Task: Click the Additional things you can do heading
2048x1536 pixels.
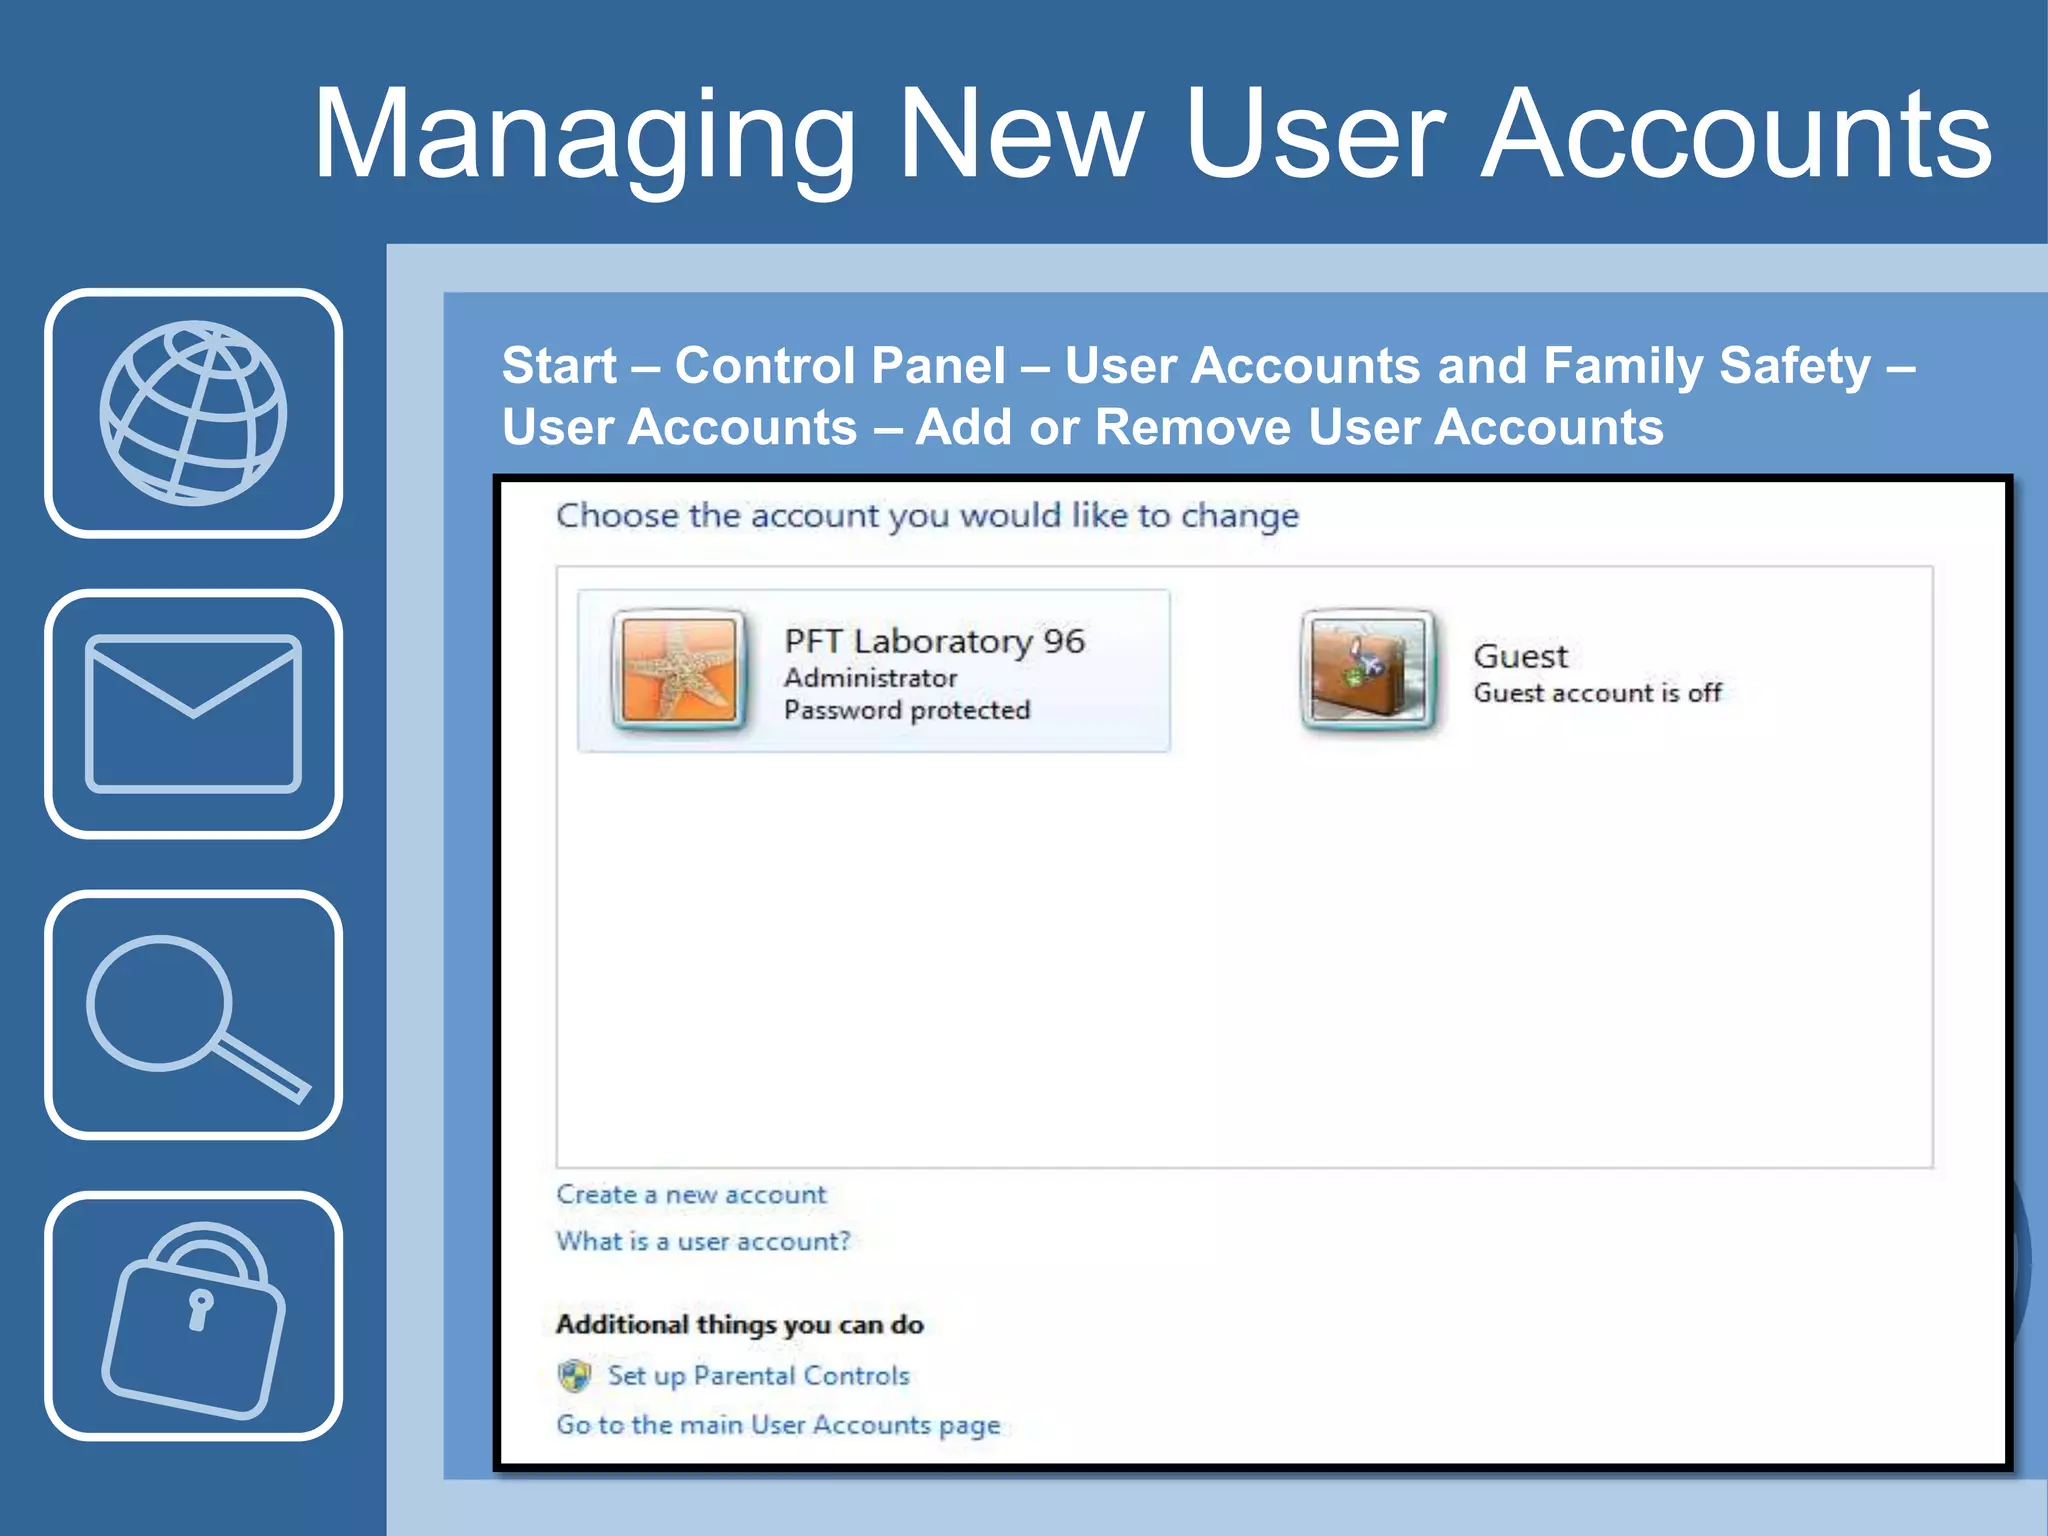Action: pos(739,1324)
